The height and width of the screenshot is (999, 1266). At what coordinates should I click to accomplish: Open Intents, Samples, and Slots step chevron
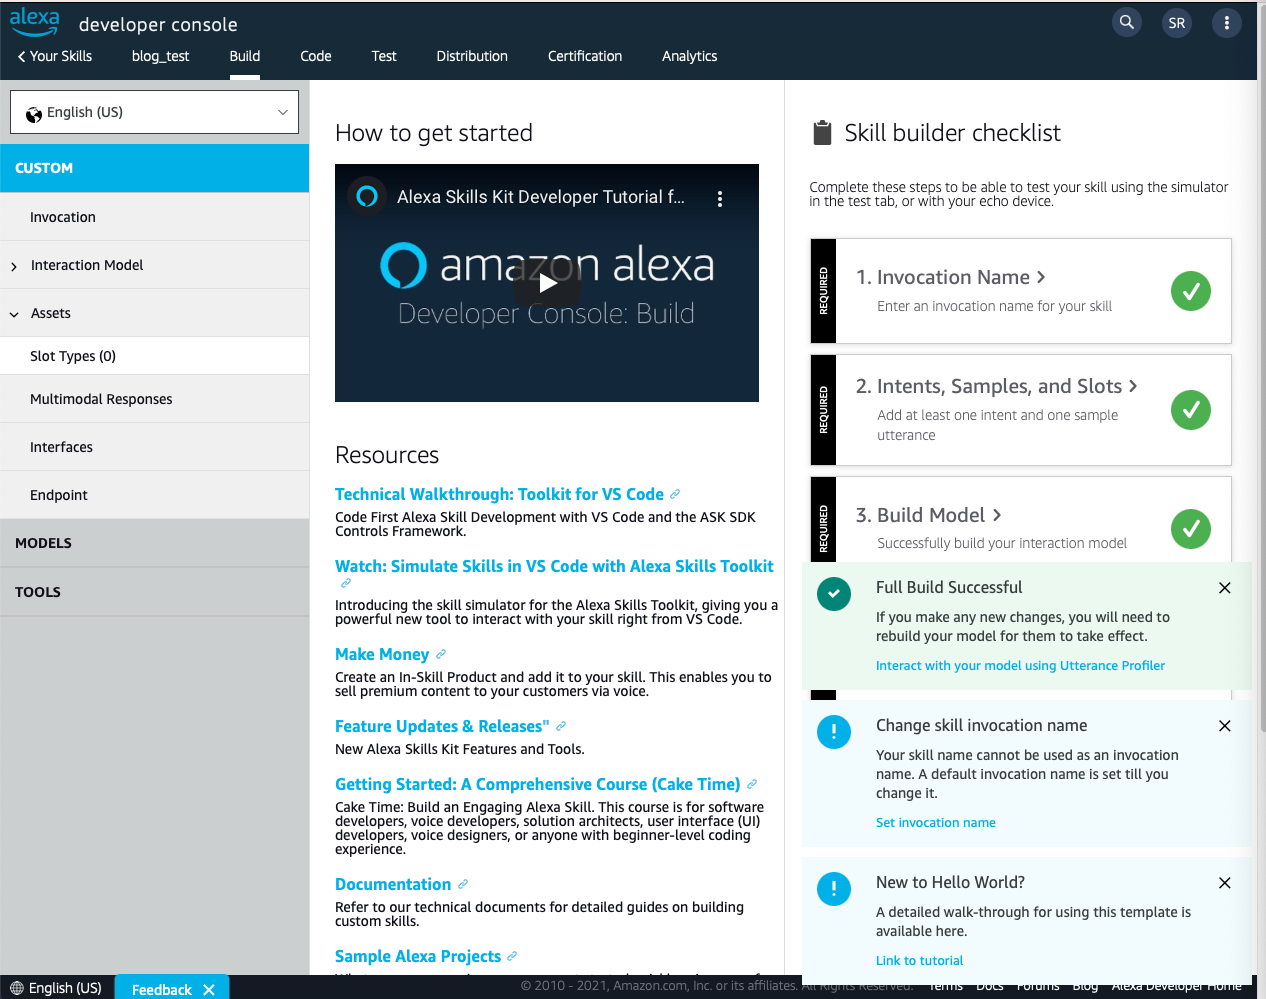[1133, 386]
